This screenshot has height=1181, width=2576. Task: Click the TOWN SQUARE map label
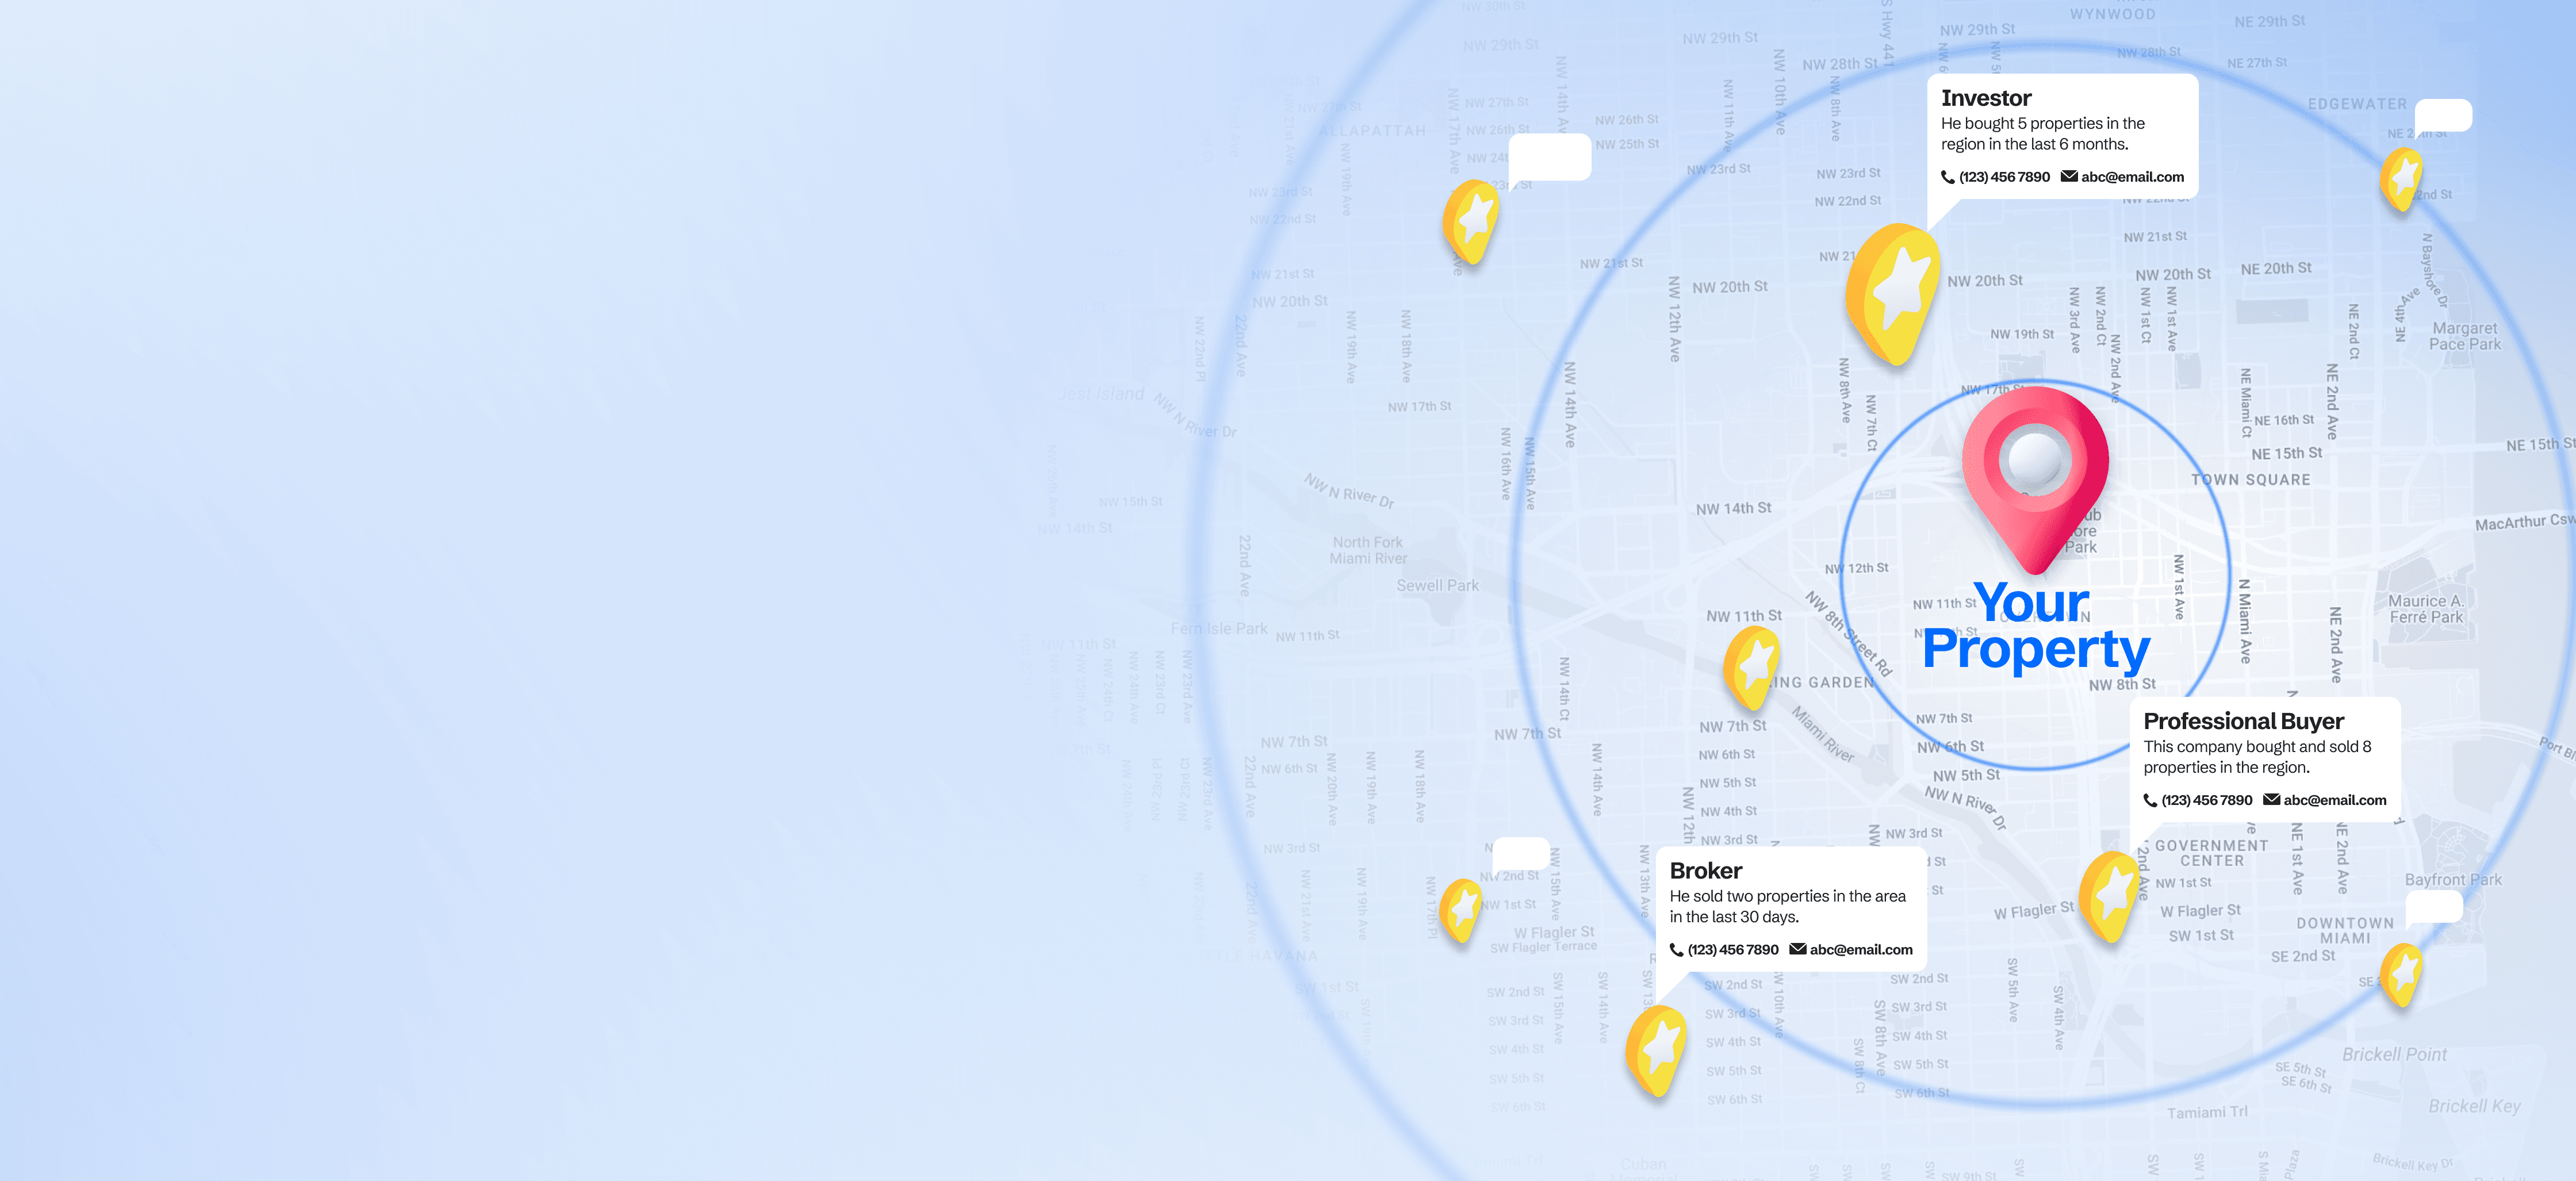(x=2250, y=480)
